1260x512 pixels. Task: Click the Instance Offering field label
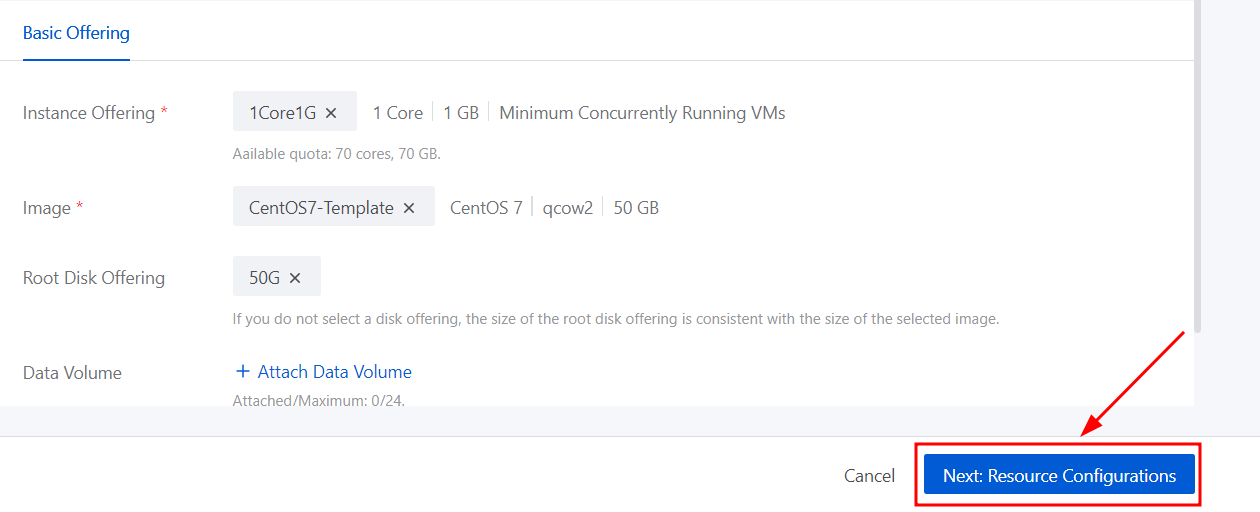pyautogui.click(x=89, y=113)
